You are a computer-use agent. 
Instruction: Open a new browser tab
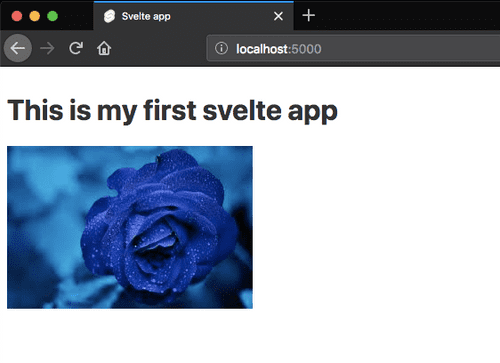pos(309,15)
